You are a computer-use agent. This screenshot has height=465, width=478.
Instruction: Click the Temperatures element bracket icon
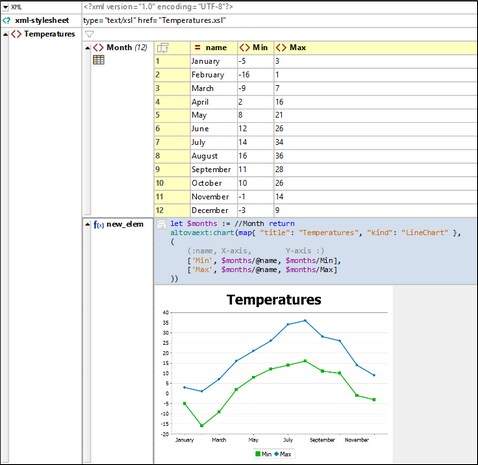[x=16, y=34]
